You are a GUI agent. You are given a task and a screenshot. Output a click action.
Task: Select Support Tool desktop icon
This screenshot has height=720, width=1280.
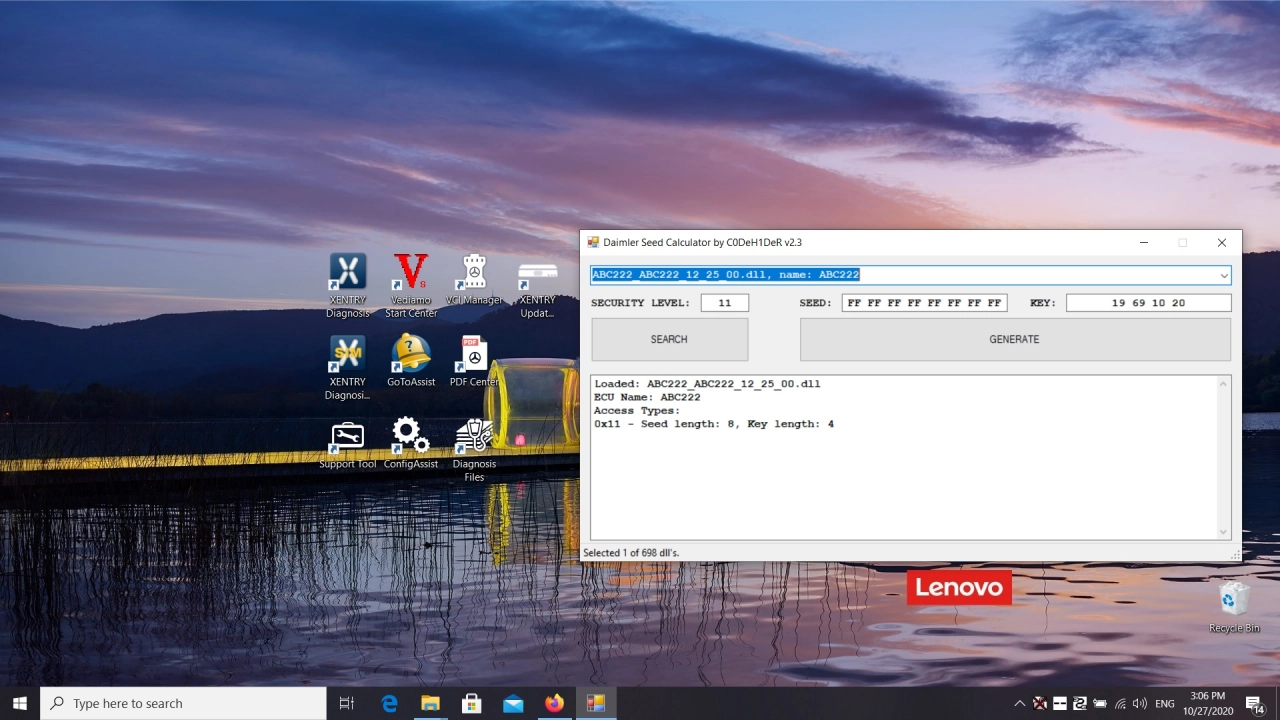(x=347, y=444)
